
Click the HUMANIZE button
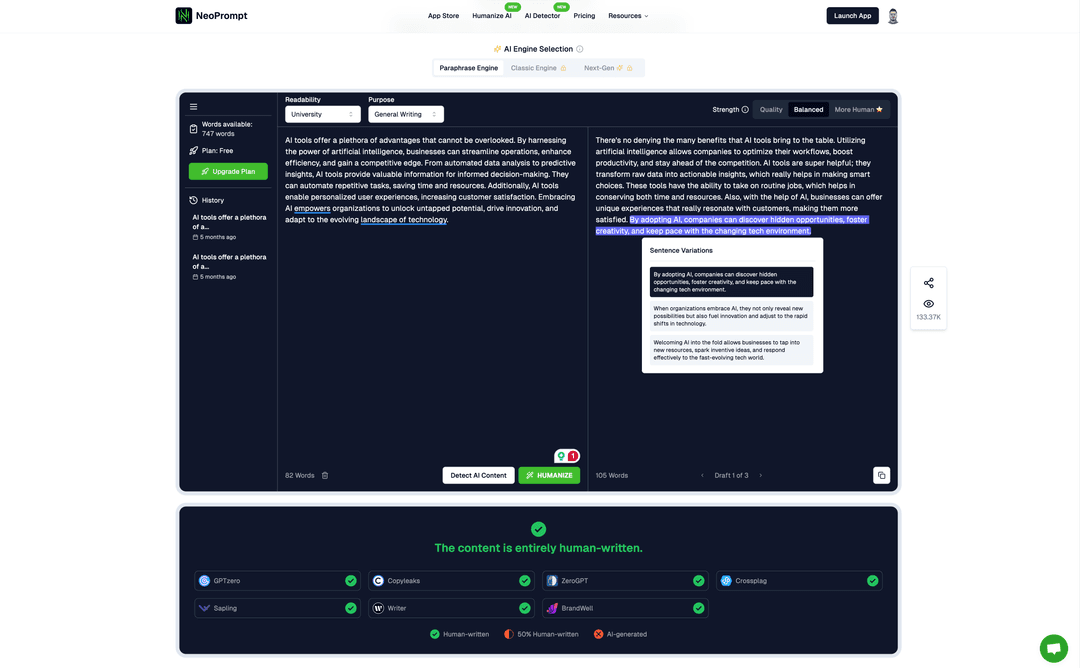click(x=549, y=476)
